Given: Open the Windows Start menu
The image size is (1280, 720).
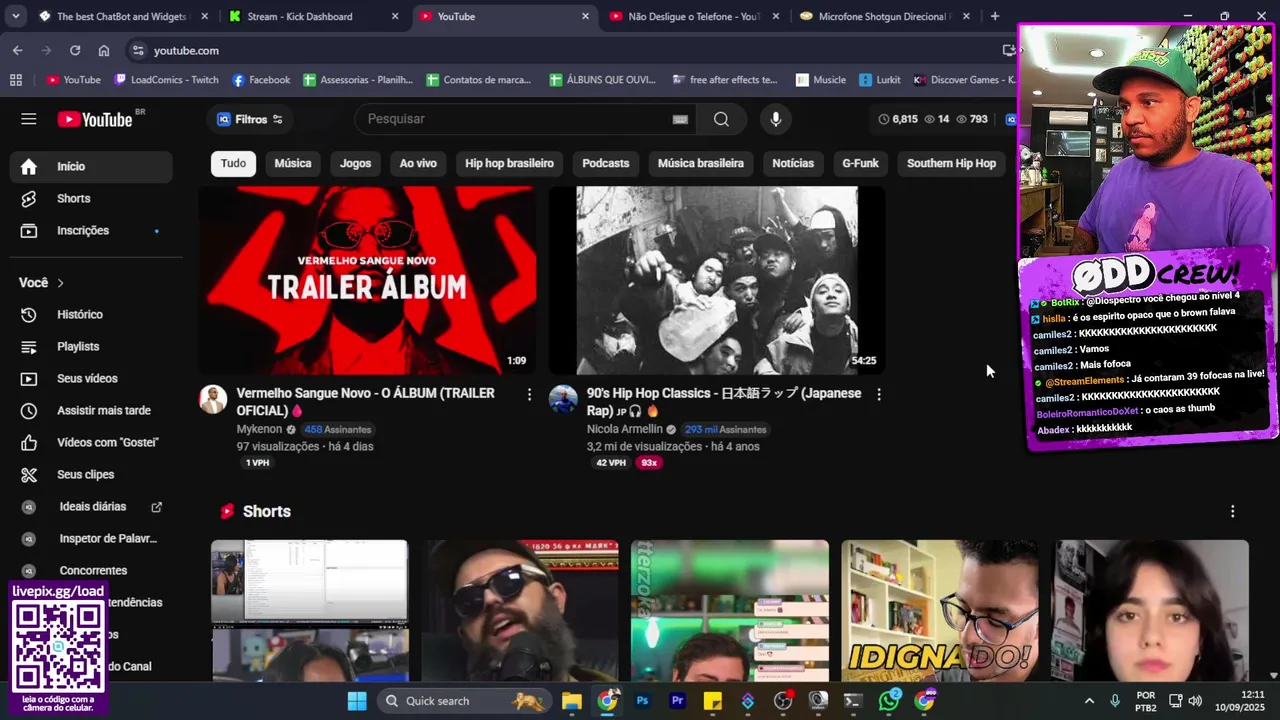Looking at the screenshot, I should point(357,701).
